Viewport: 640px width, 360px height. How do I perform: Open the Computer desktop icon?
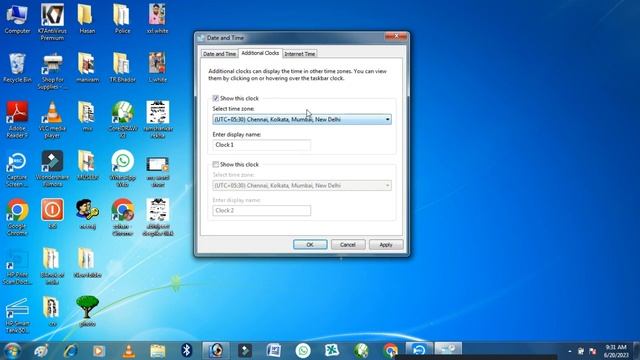pos(17,18)
